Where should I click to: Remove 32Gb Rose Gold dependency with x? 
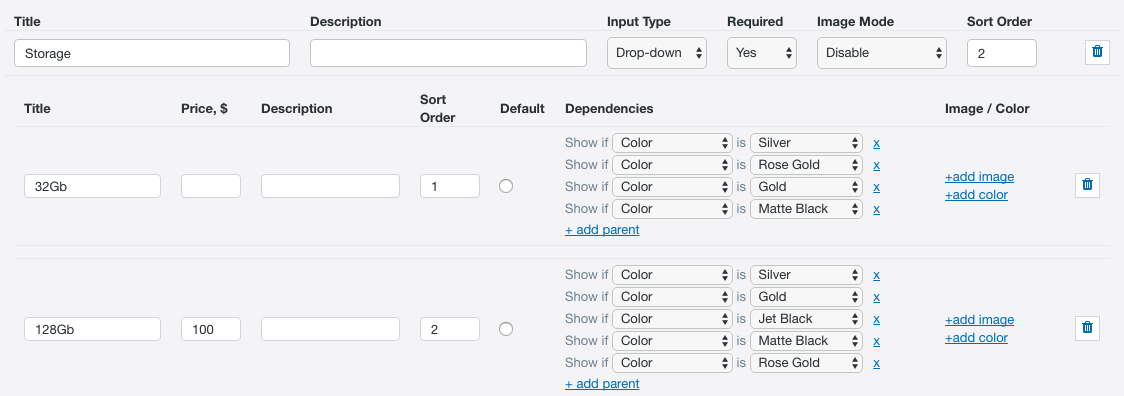point(876,166)
